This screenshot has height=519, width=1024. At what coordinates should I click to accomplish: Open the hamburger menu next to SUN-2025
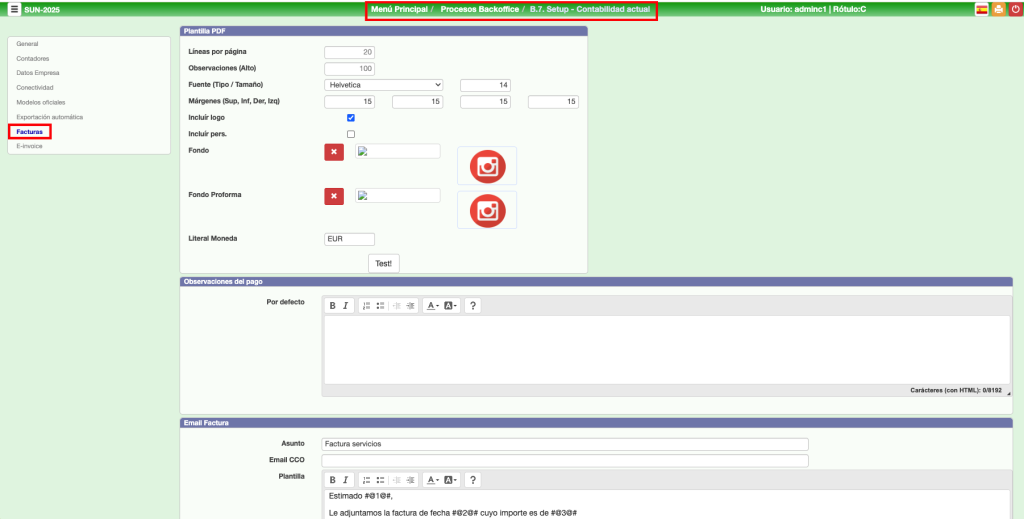[x=14, y=9]
